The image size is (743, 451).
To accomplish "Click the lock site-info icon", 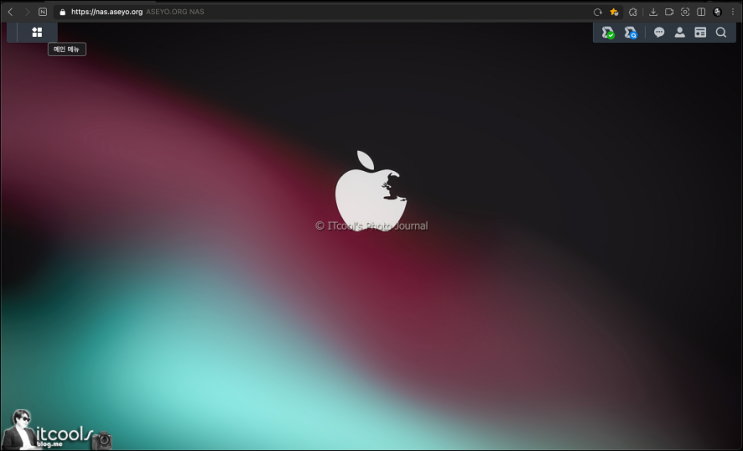I will [x=63, y=12].
